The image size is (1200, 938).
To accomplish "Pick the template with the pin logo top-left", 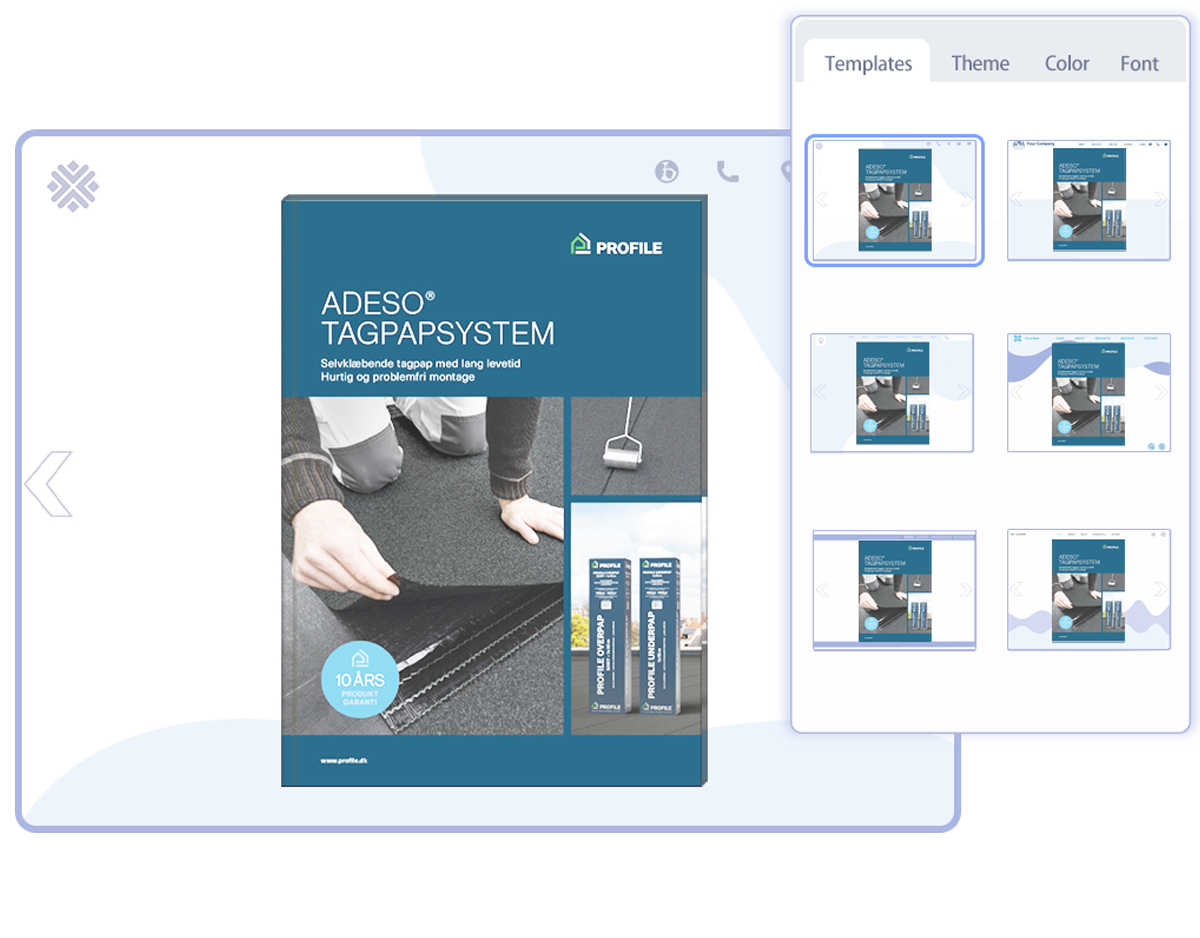I will [892, 392].
